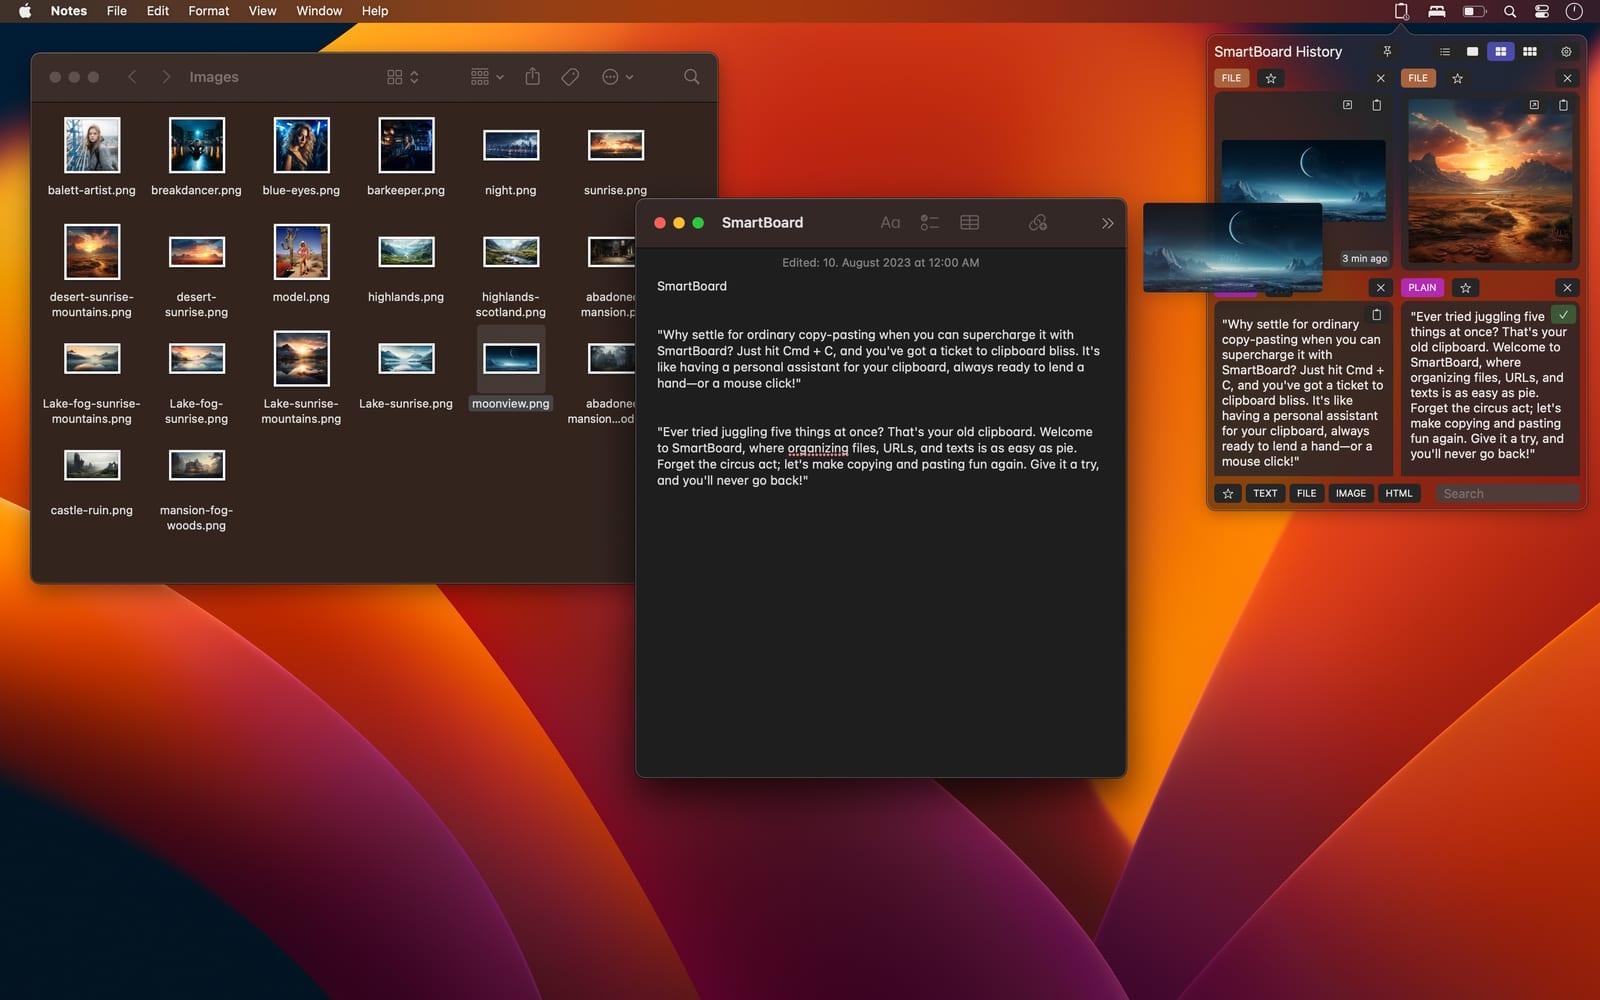Open the moon image clip in external viewer
The width and height of the screenshot is (1600, 1000).
point(1347,105)
